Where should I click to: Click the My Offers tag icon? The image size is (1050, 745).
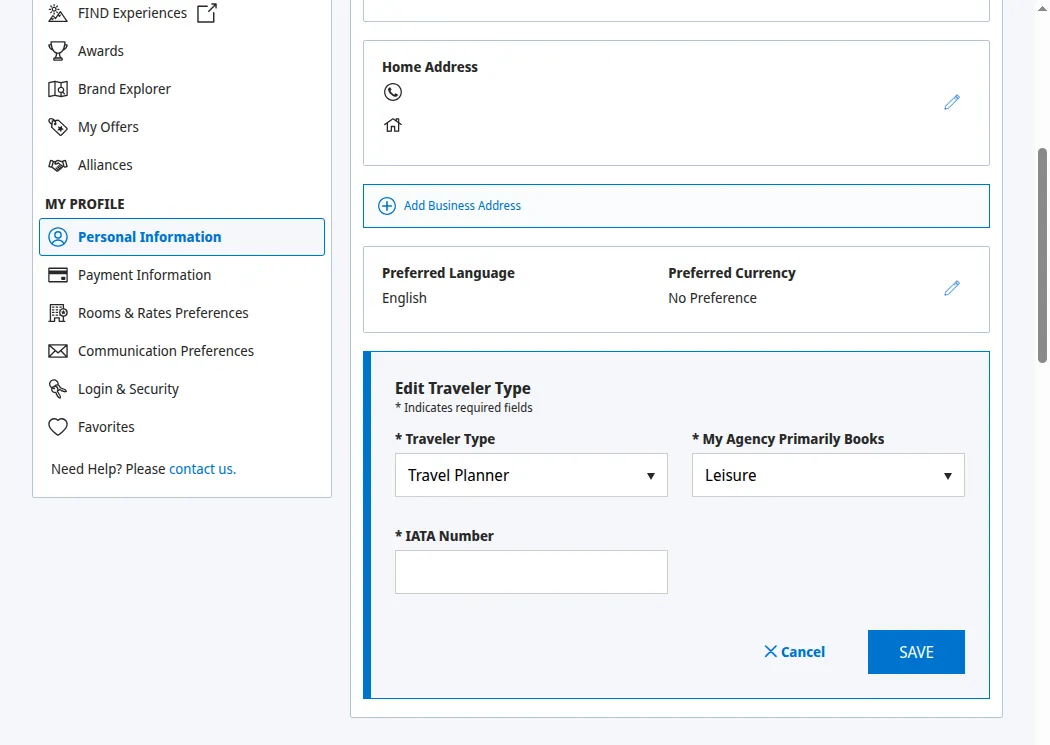click(58, 127)
